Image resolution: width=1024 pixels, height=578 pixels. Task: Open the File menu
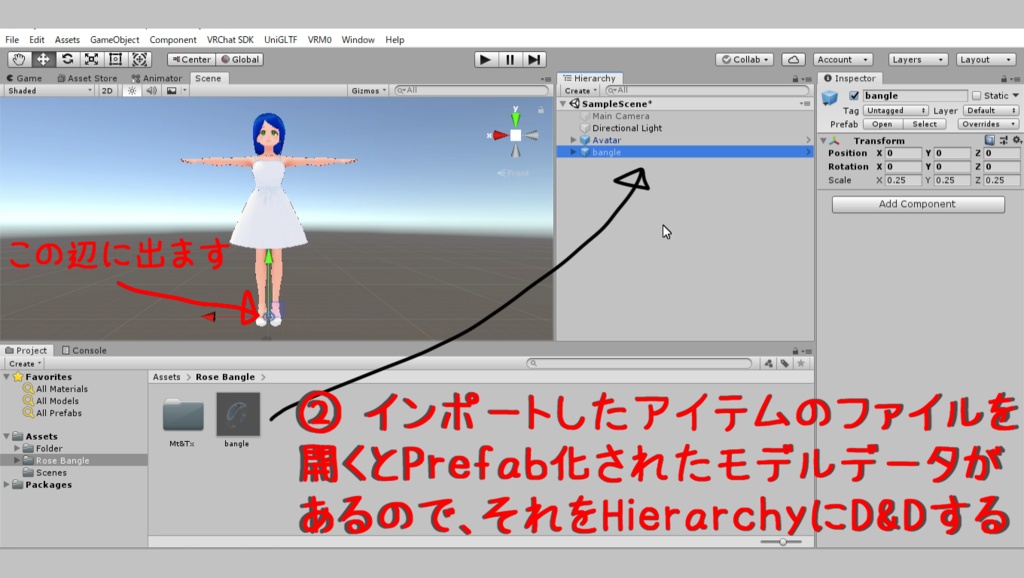tap(12, 40)
